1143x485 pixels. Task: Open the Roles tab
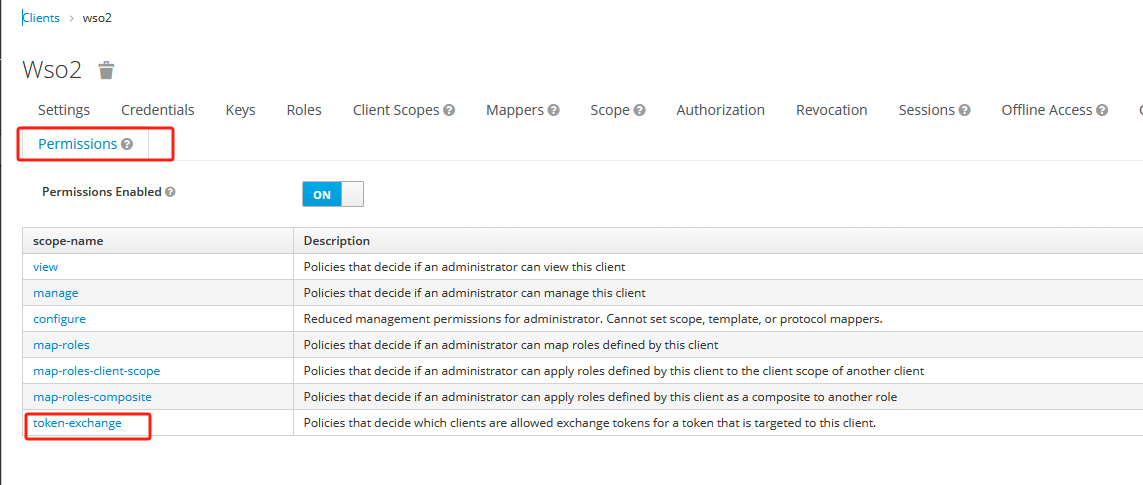[304, 110]
